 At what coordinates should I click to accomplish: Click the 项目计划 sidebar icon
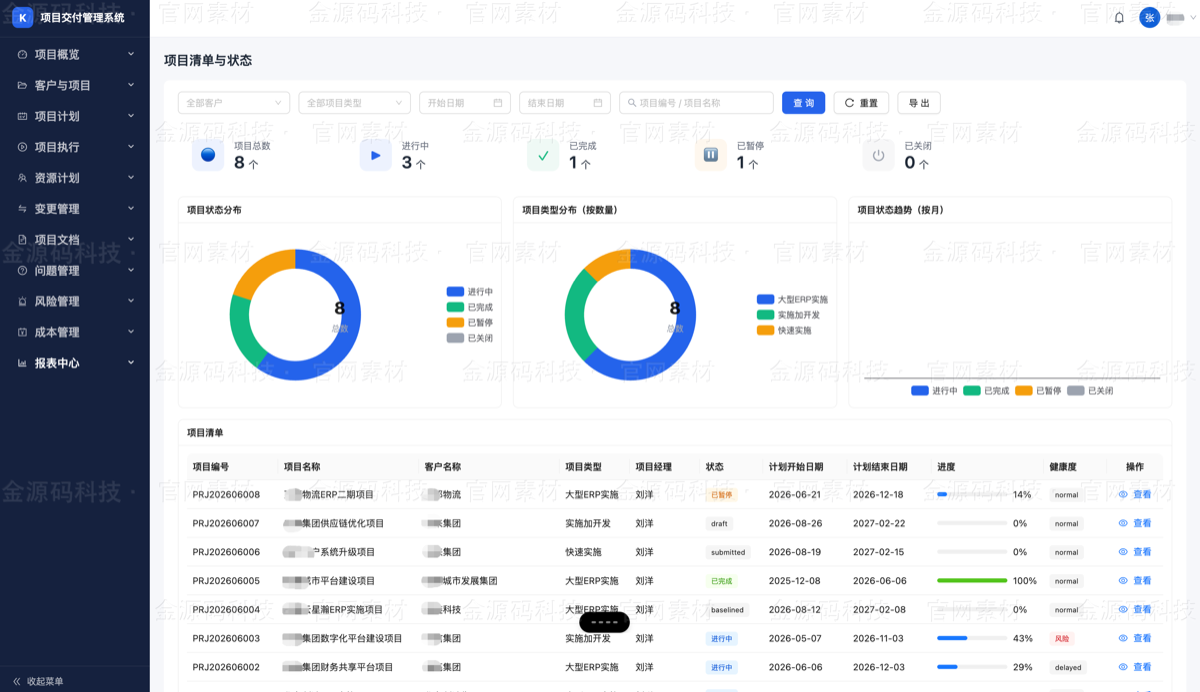point(22,117)
